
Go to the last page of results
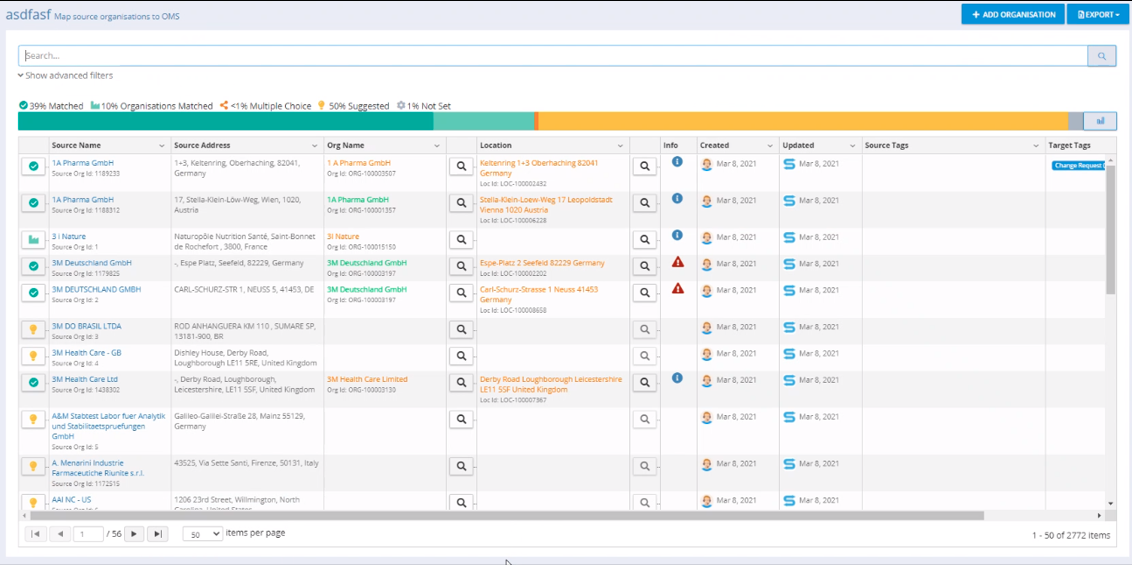(x=157, y=534)
